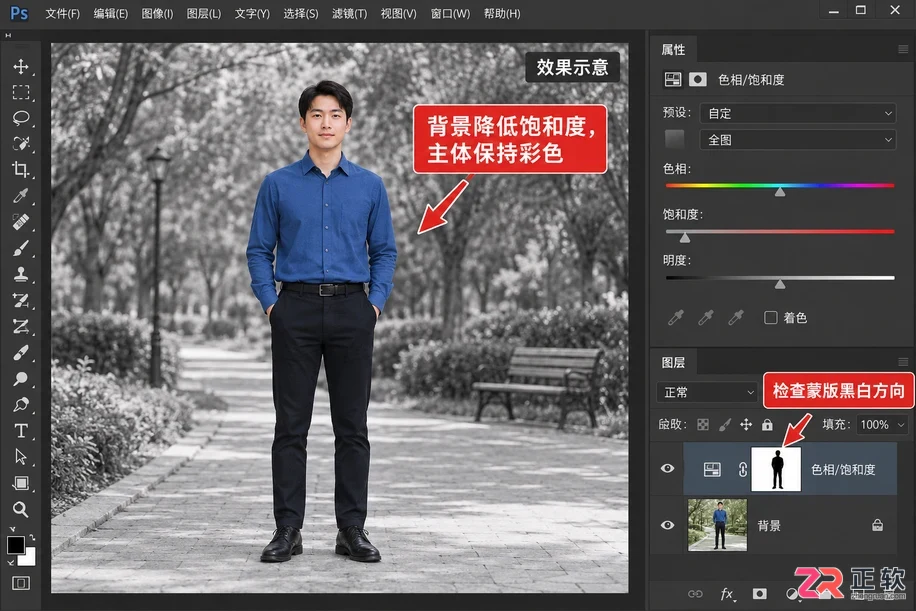Click the lock all padlock icon
The width and height of the screenshot is (916, 611).
(767, 425)
